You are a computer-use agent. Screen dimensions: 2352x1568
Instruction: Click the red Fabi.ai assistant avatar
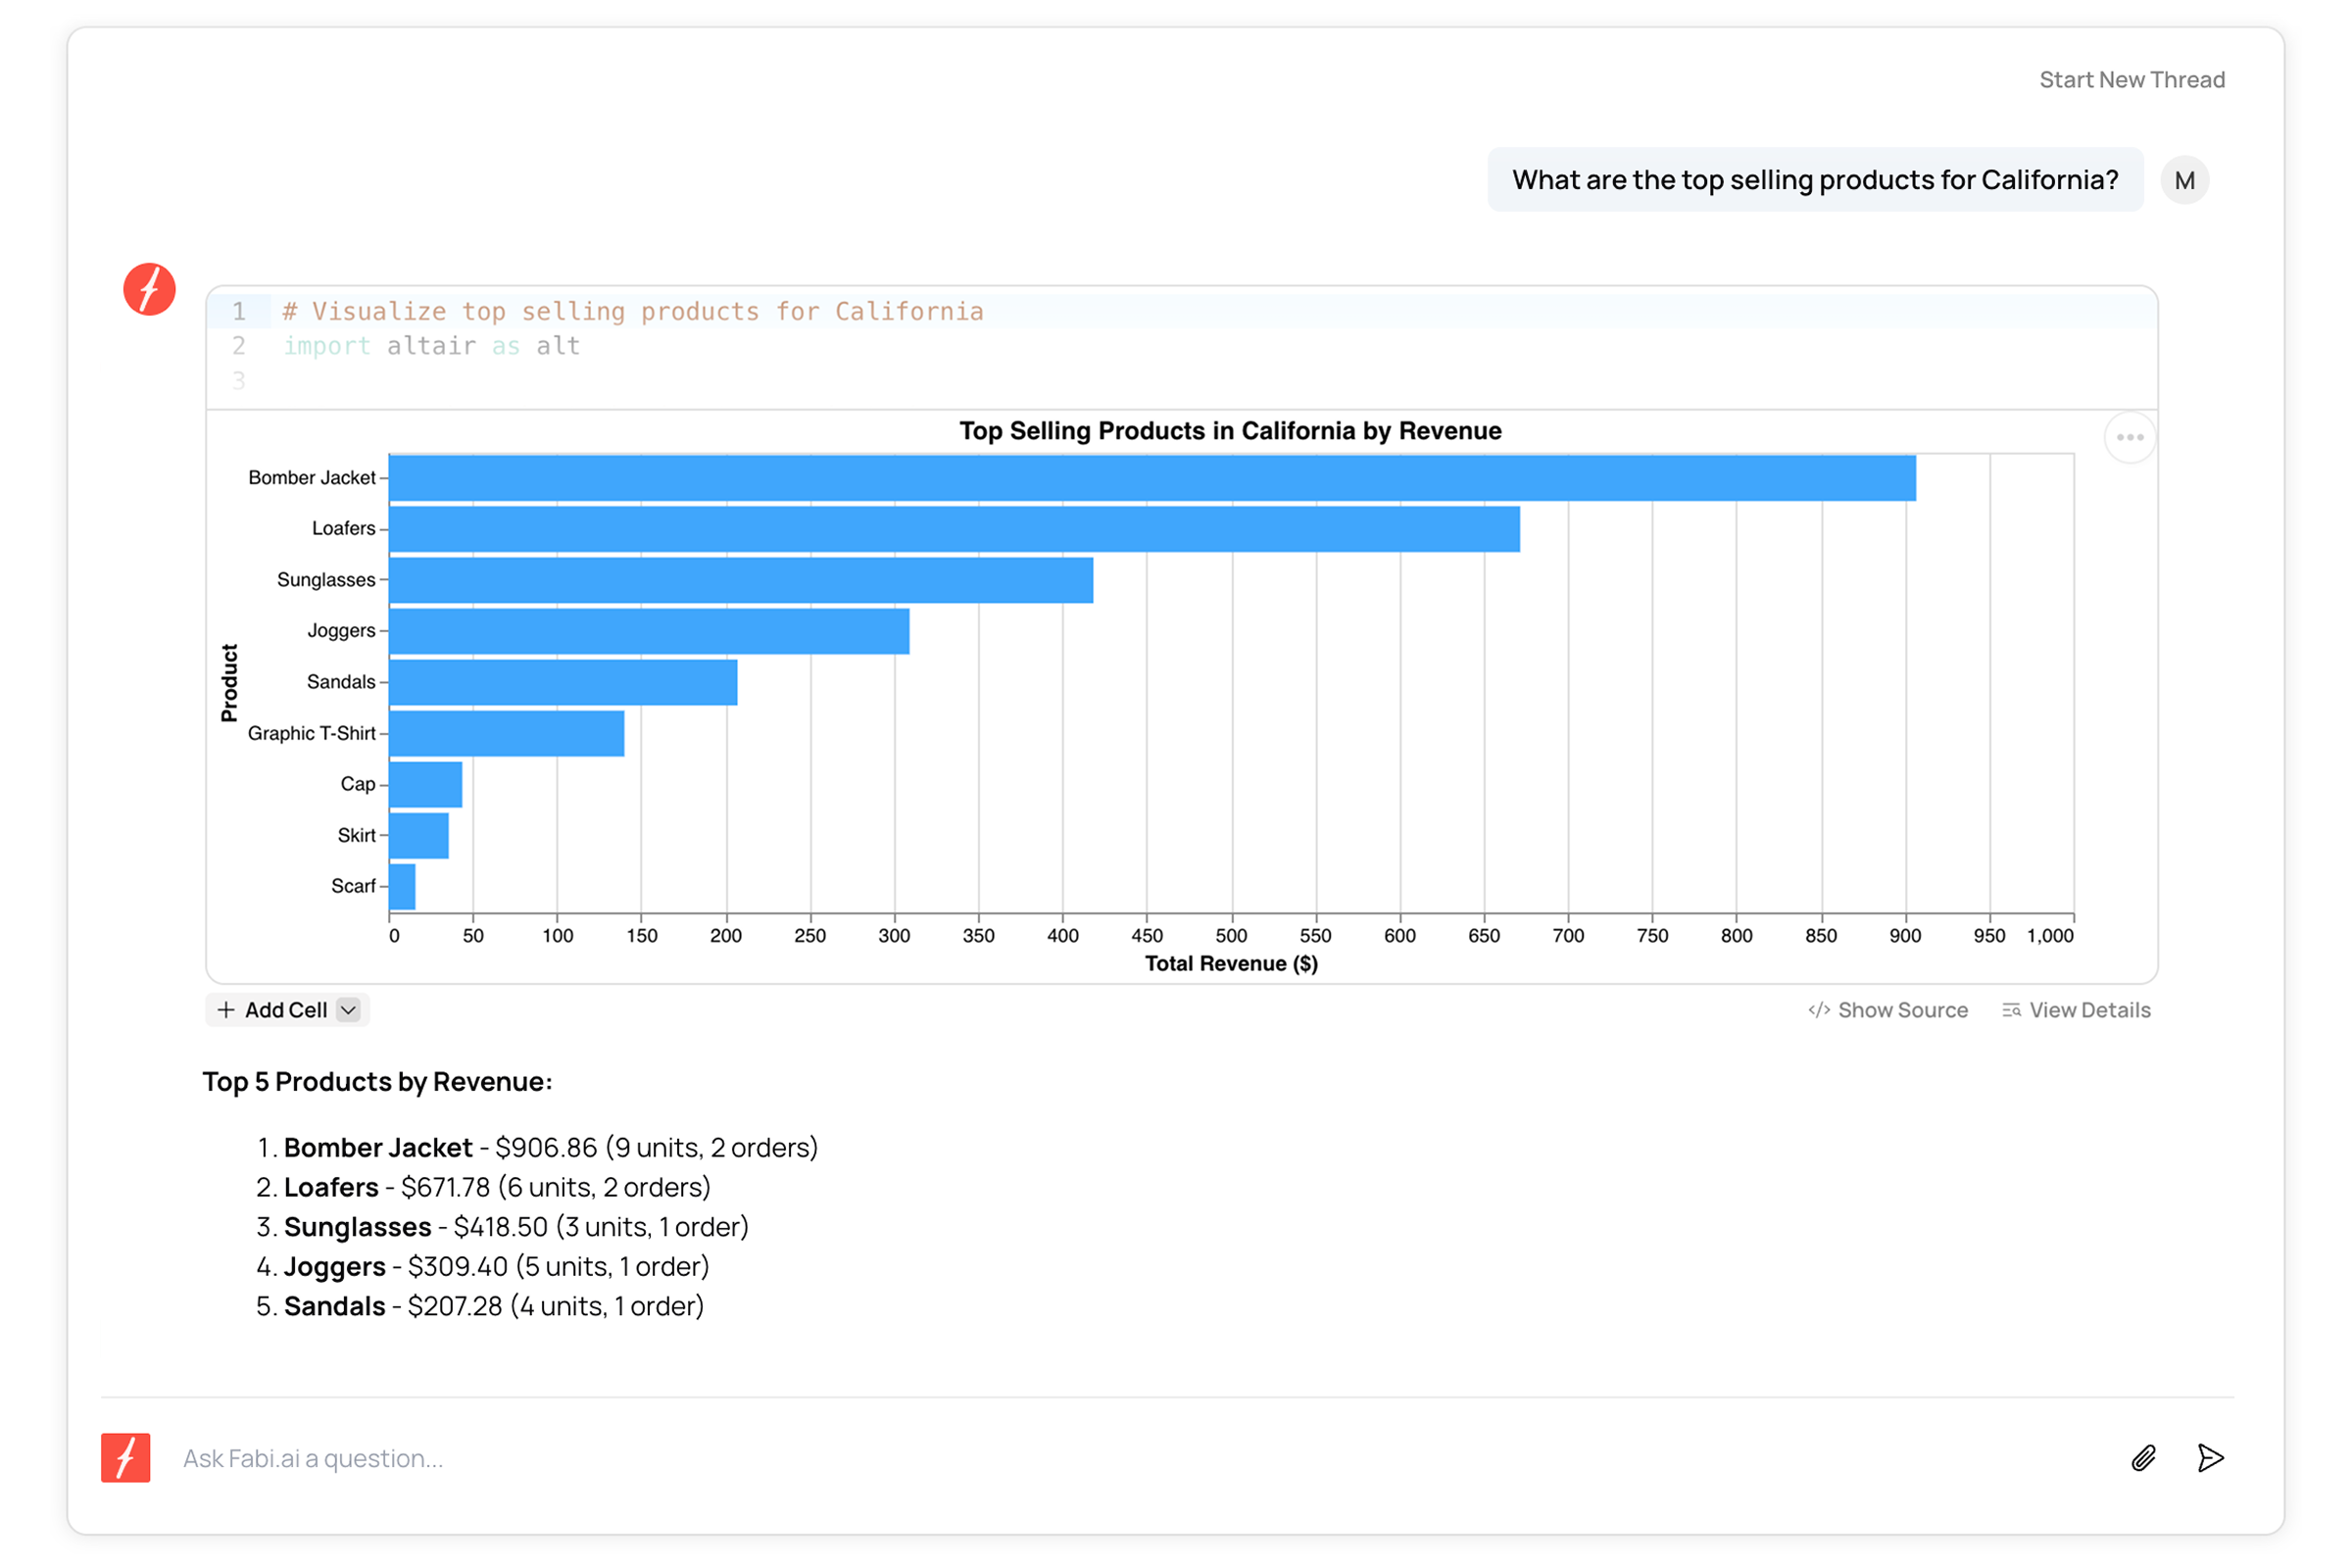click(x=150, y=290)
